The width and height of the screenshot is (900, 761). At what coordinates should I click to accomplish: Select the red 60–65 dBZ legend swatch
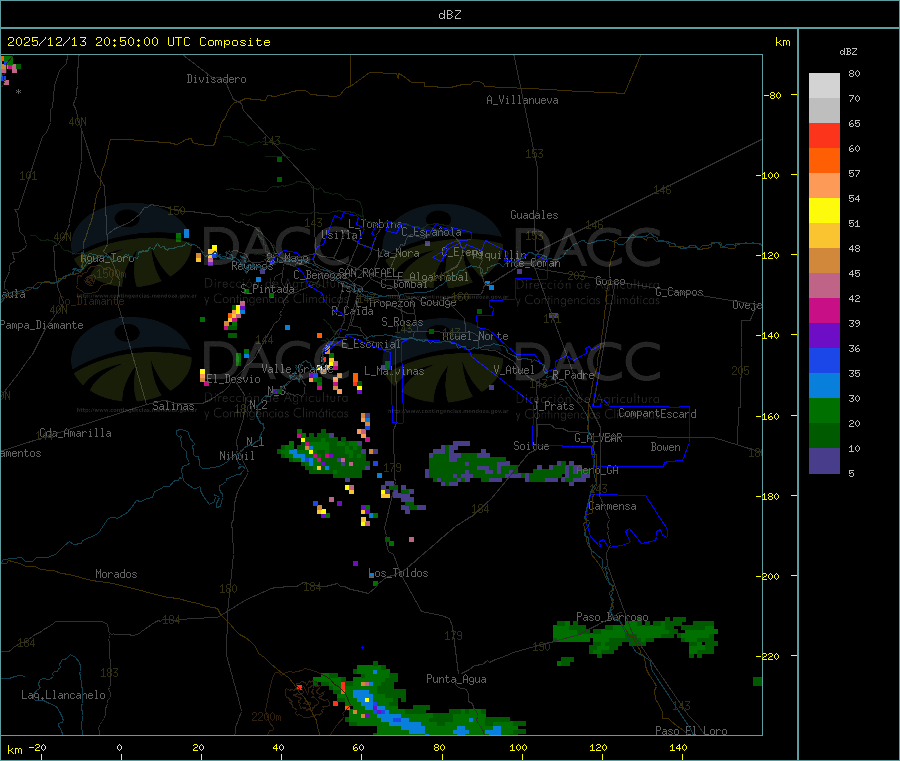824,135
